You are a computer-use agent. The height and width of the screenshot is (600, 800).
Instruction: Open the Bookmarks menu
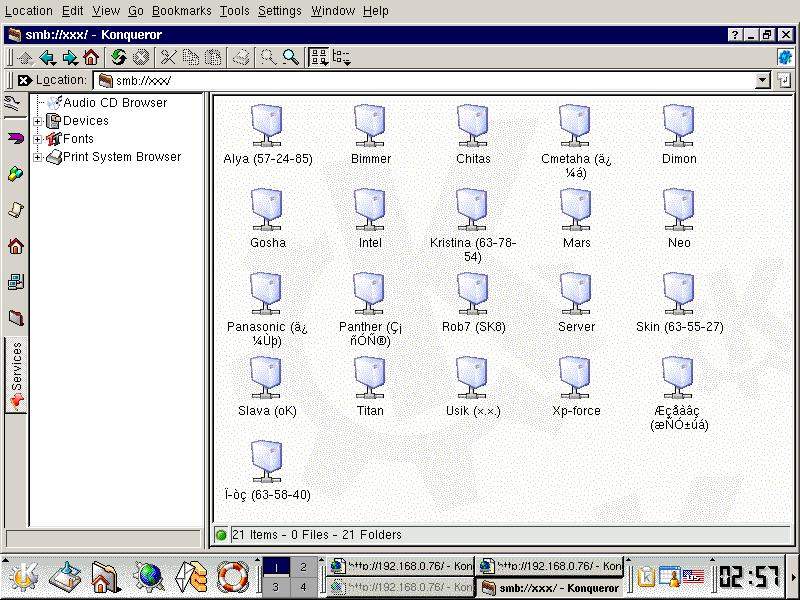(181, 11)
